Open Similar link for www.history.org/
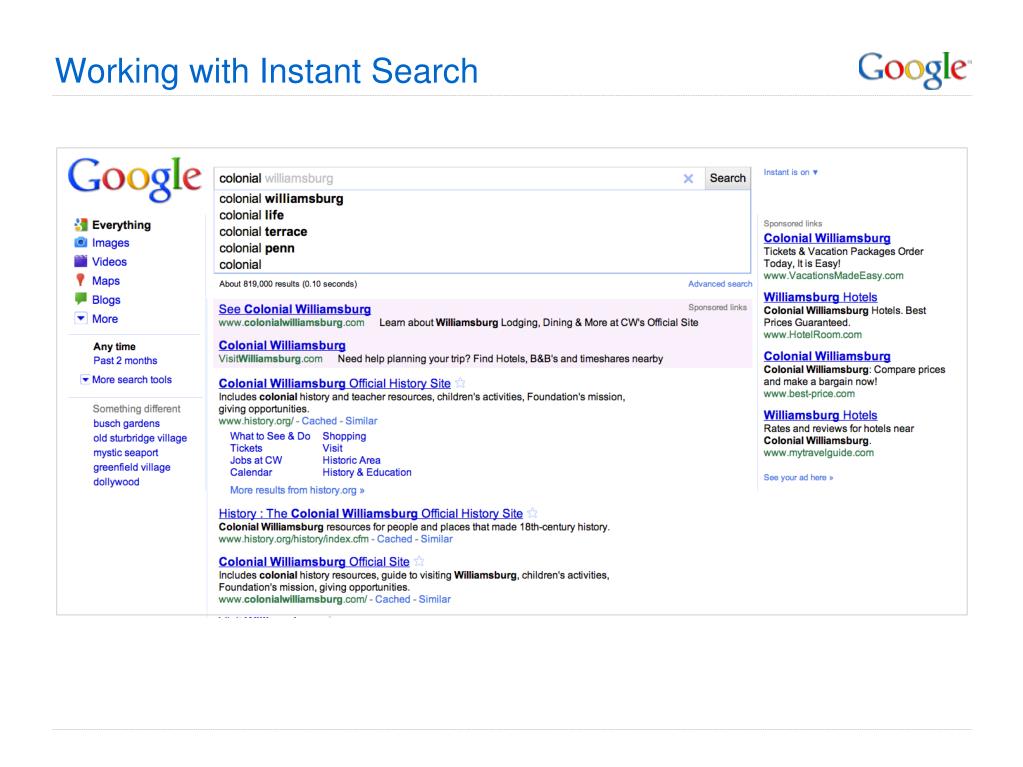 [361, 421]
